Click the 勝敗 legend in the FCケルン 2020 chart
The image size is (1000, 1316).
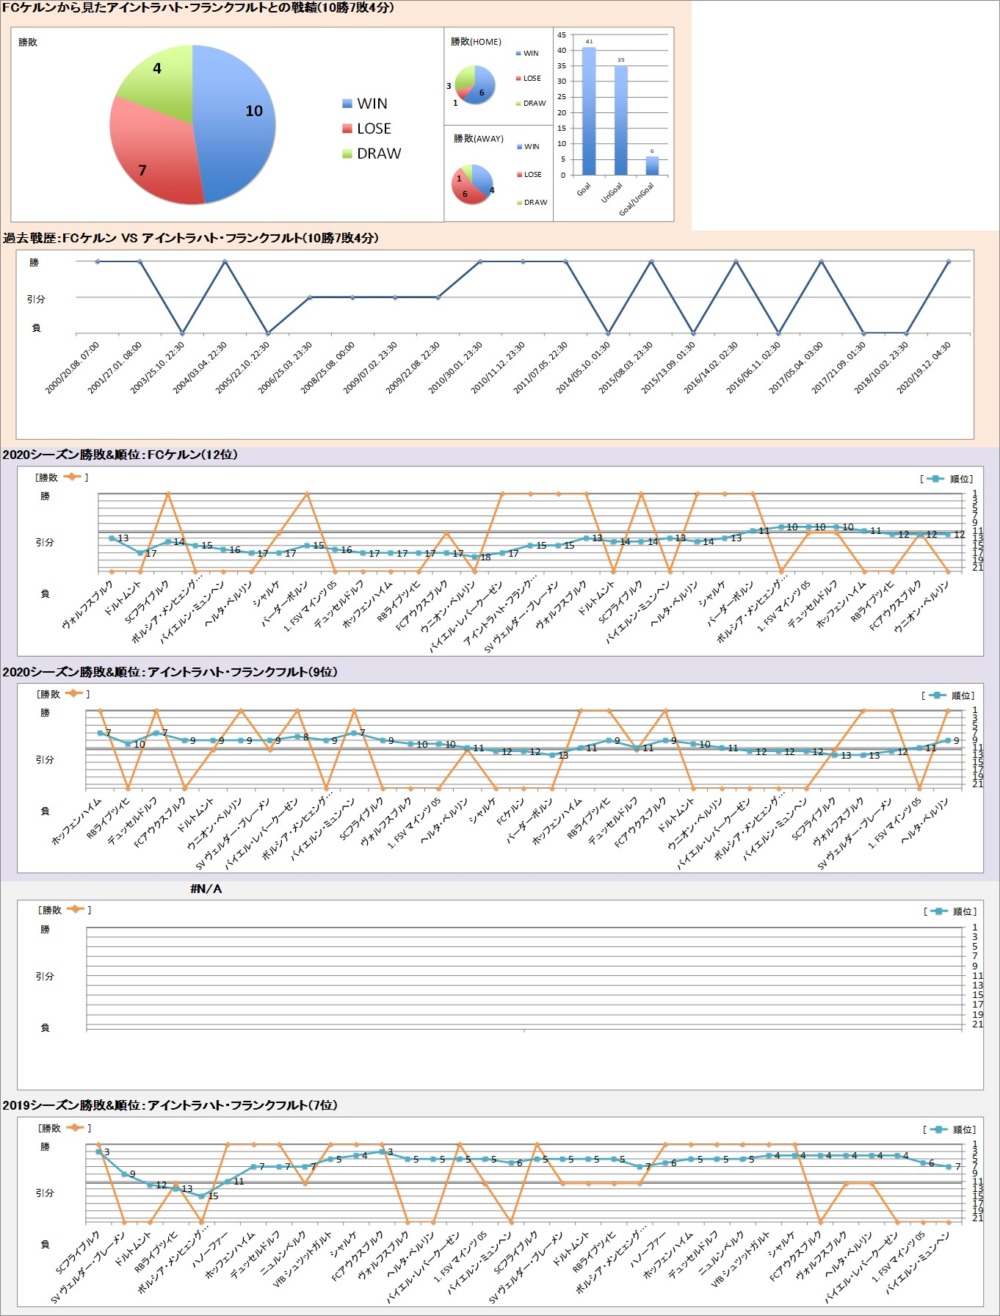(62, 477)
